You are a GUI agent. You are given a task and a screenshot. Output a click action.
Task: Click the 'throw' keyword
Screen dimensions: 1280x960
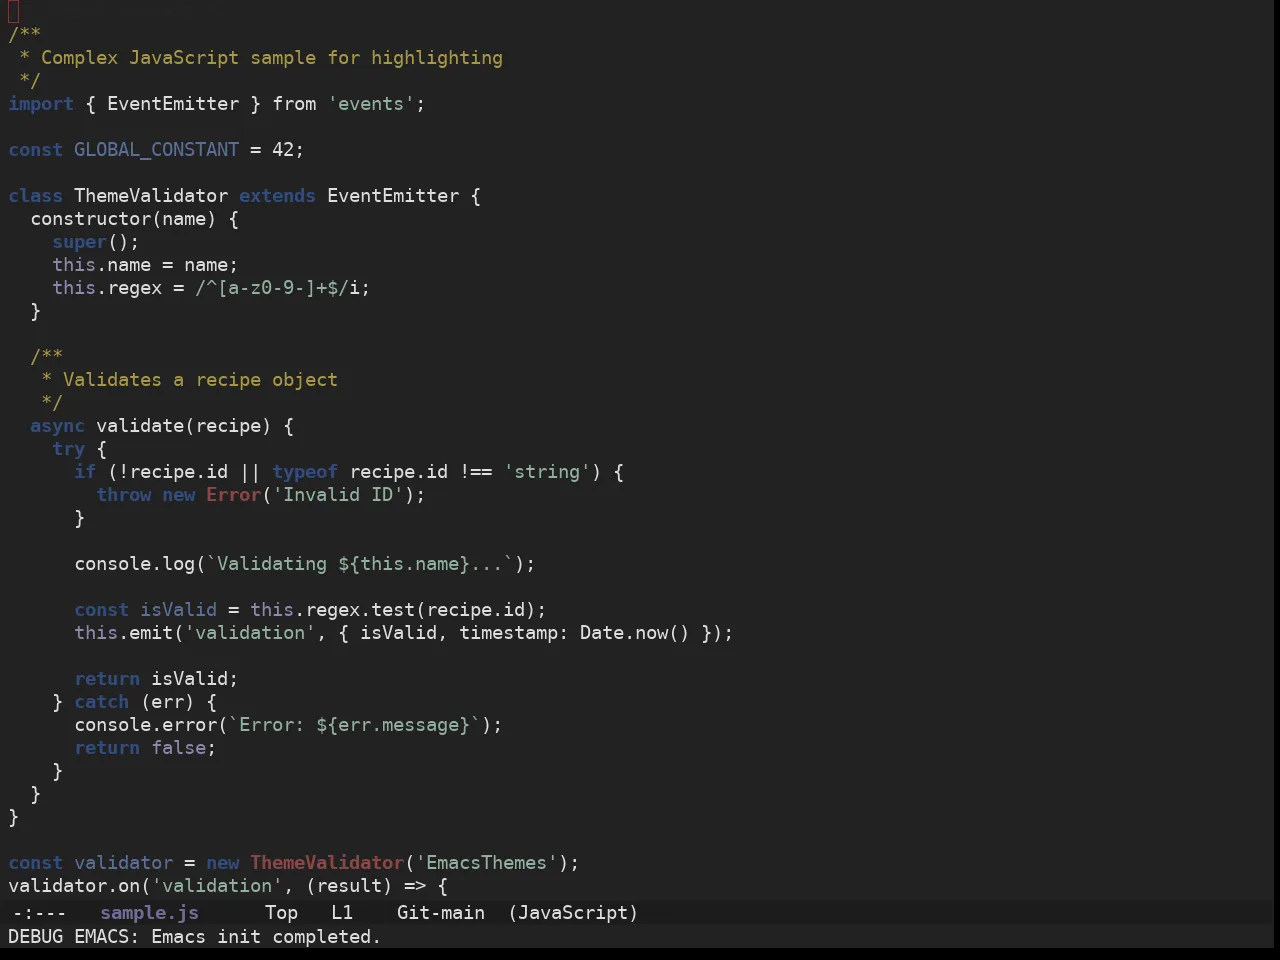click(x=123, y=494)
